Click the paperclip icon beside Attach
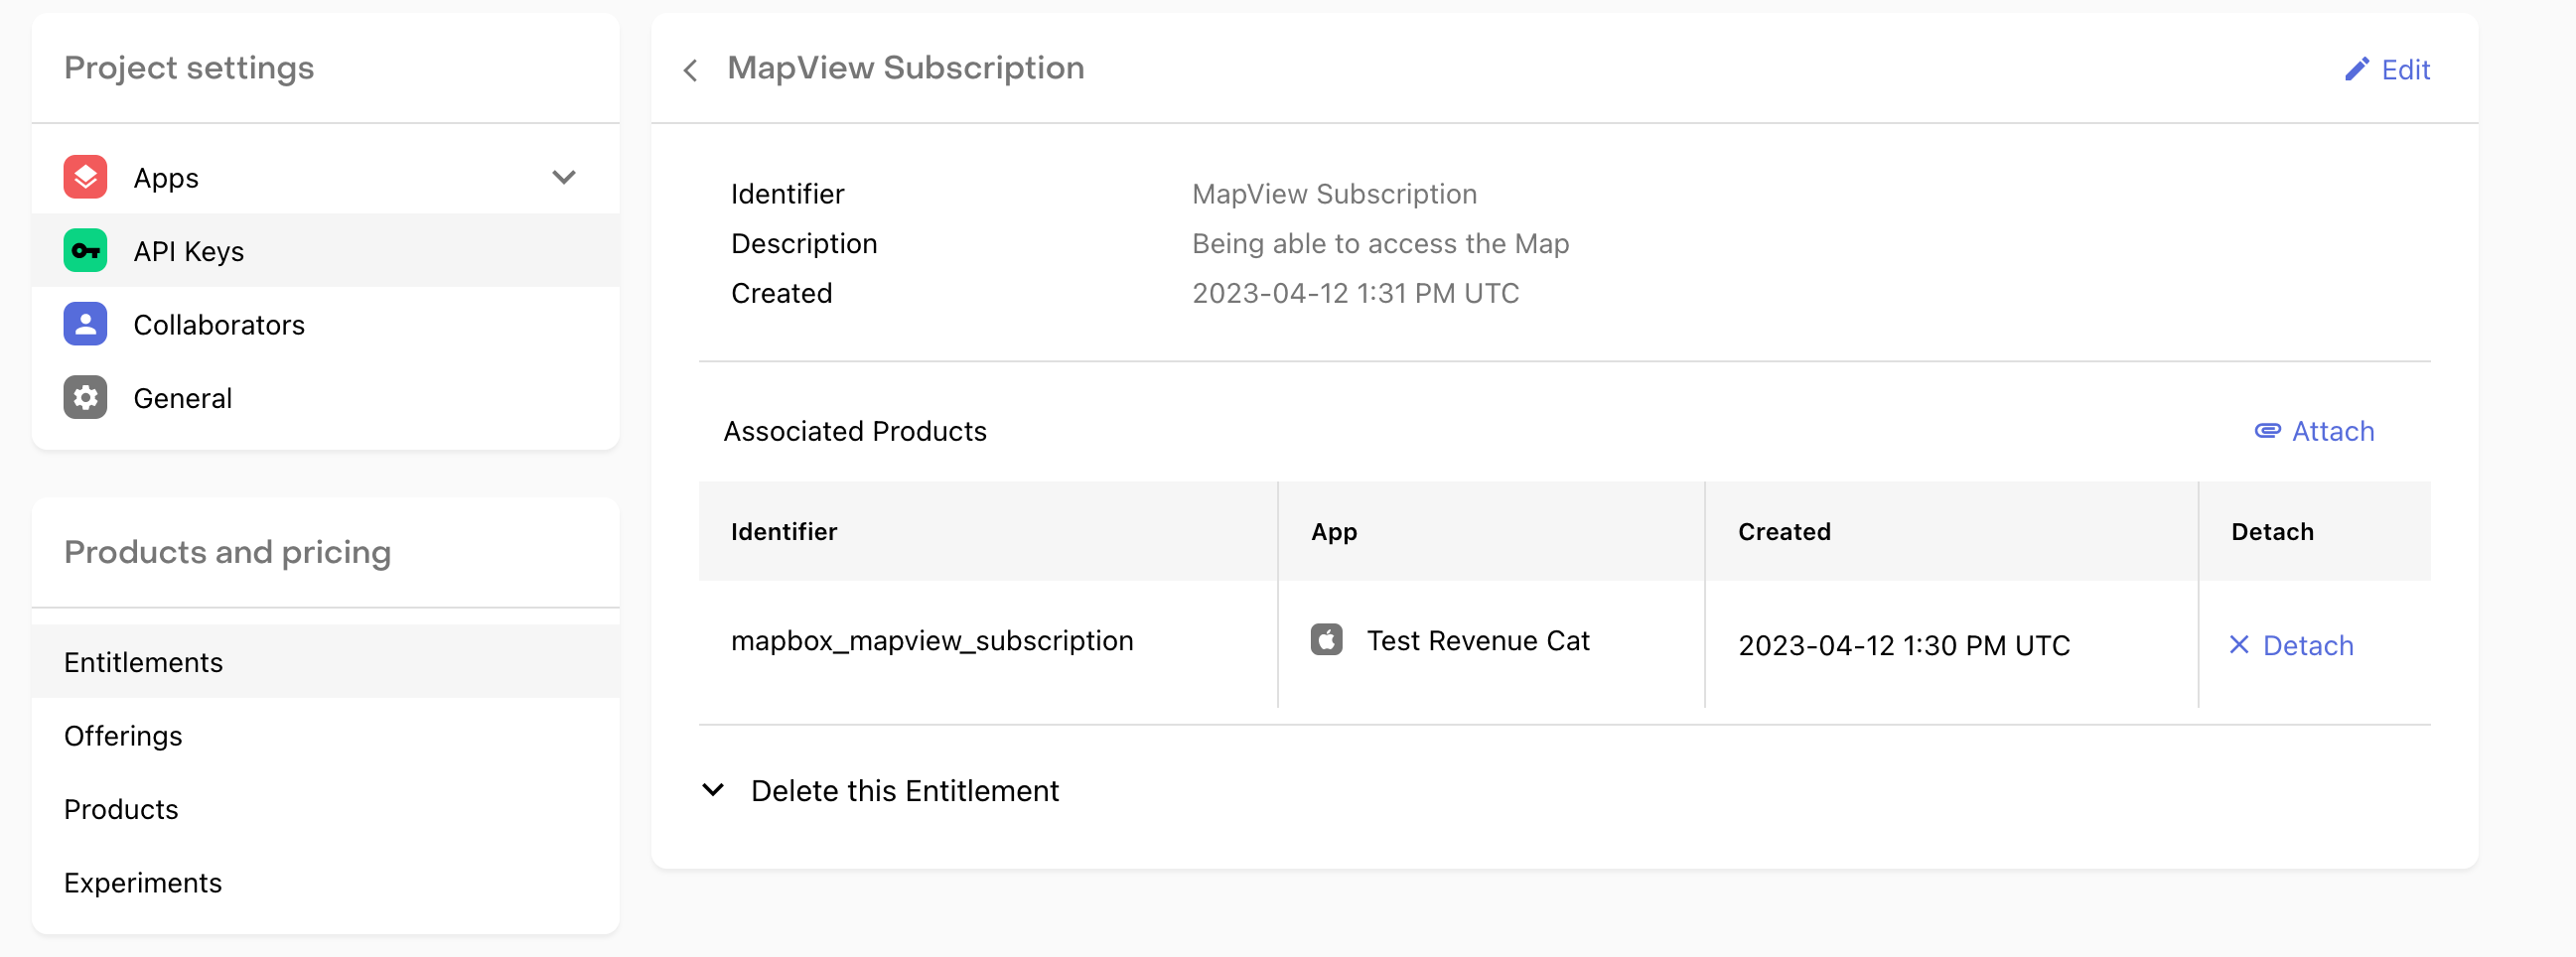 click(x=2267, y=431)
